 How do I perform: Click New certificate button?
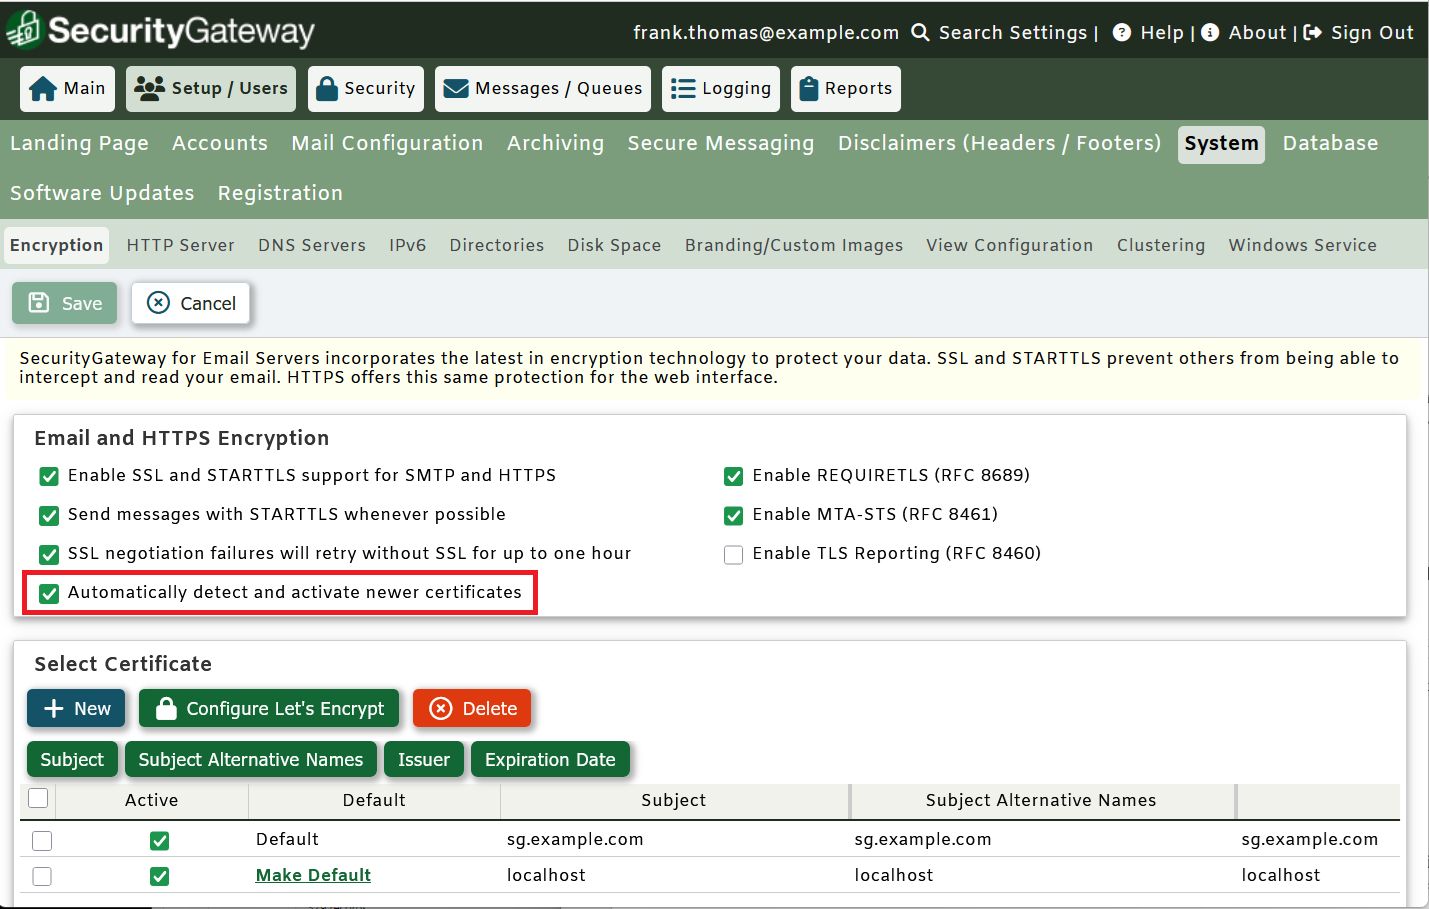click(76, 708)
